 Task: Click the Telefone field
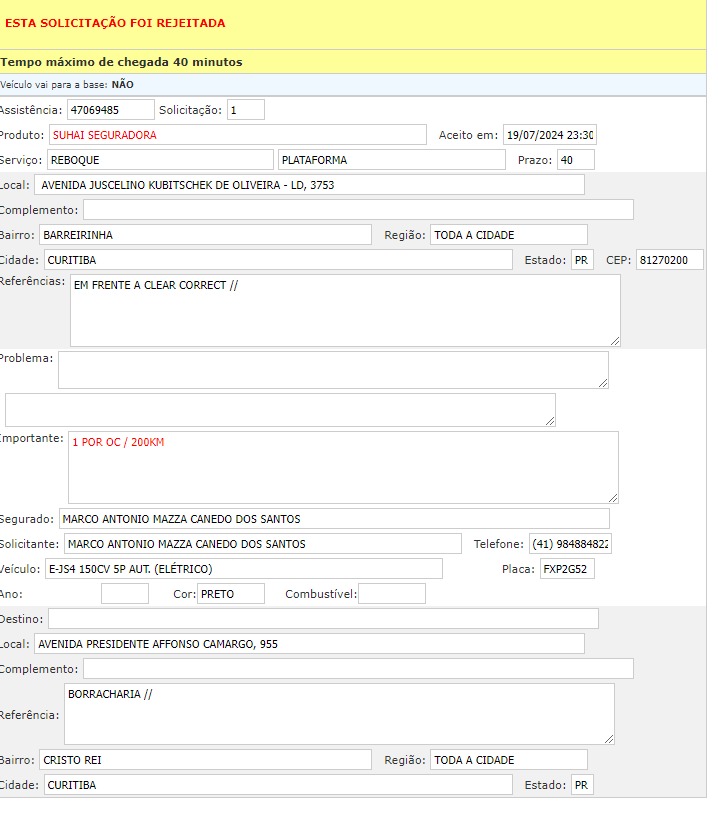570,544
